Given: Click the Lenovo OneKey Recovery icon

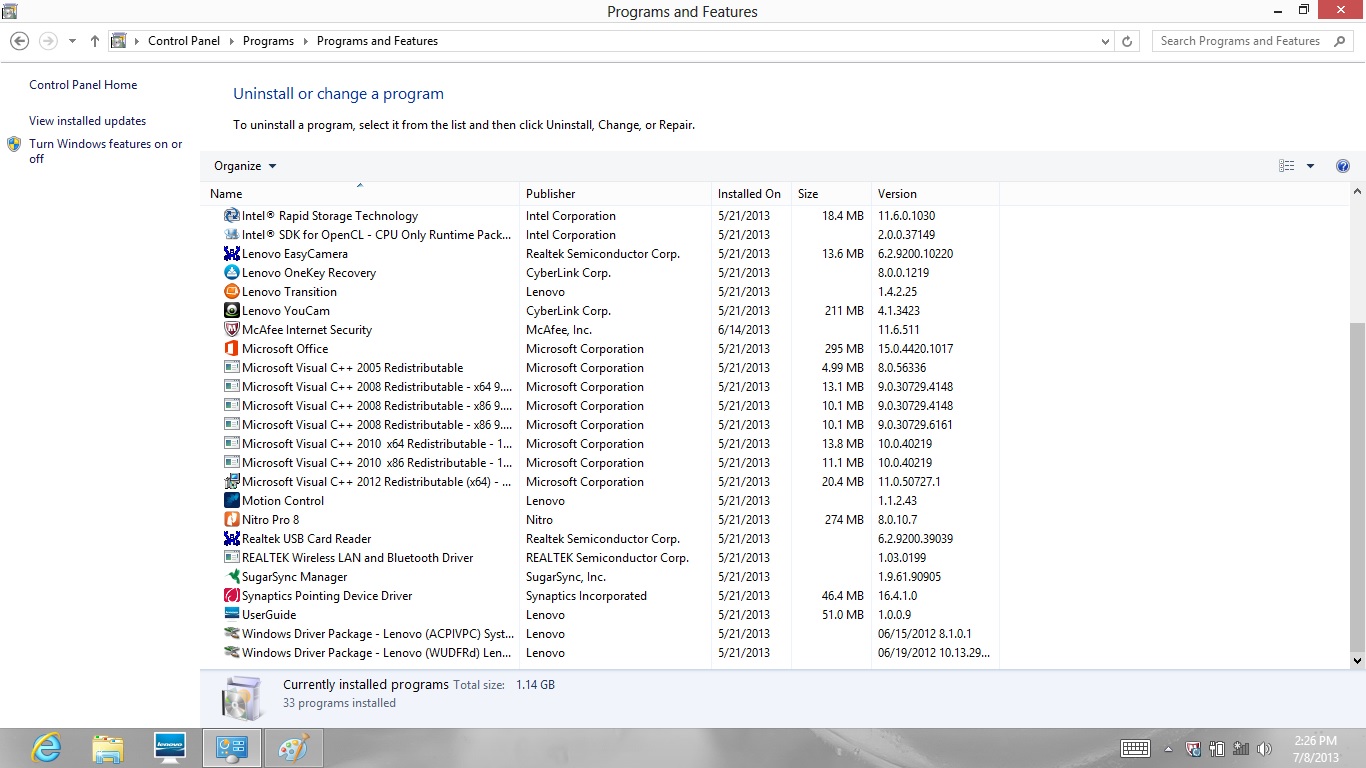Looking at the screenshot, I should point(232,273).
